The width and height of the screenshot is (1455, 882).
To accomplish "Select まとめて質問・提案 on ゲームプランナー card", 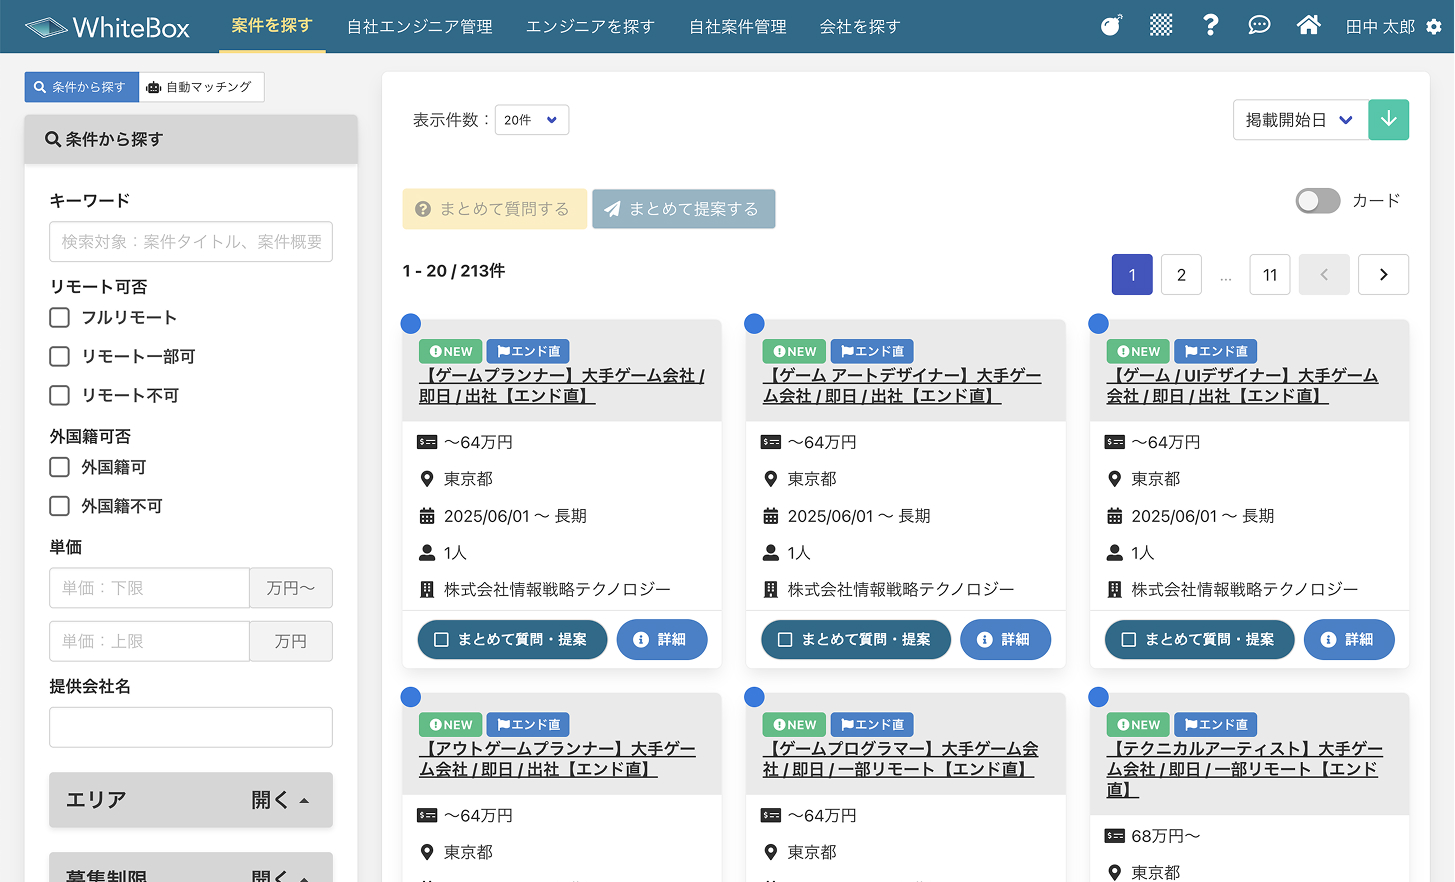I will [x=512, y=640].
